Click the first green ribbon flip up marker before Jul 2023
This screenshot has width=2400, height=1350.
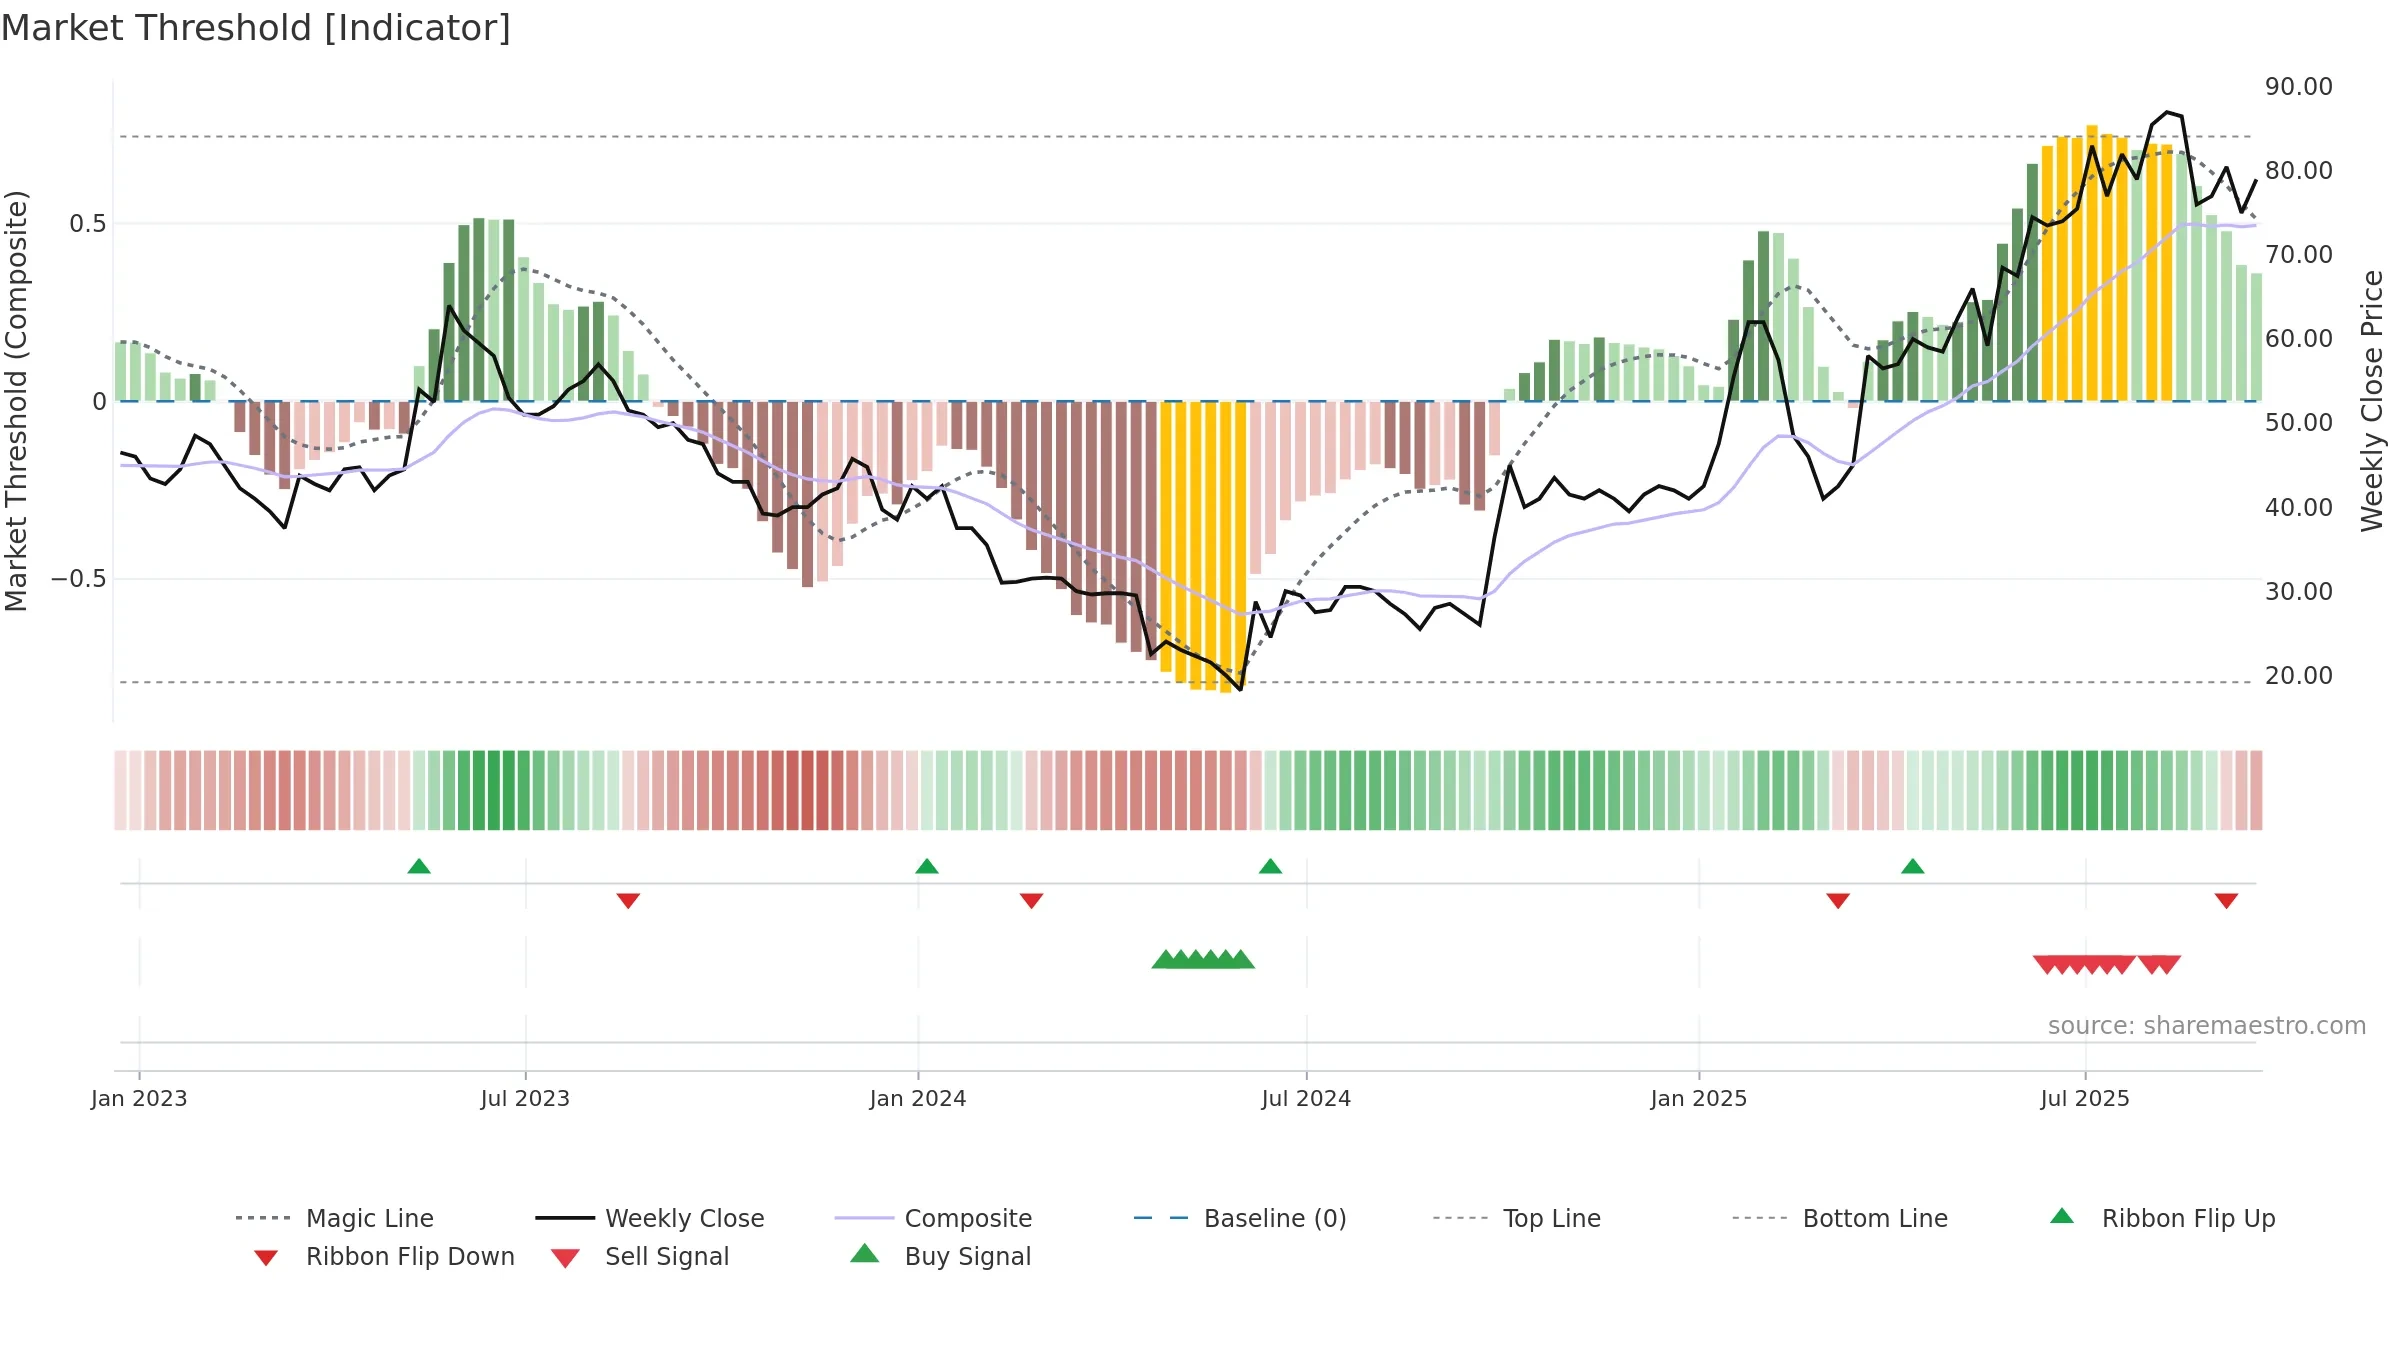point(419,866)
